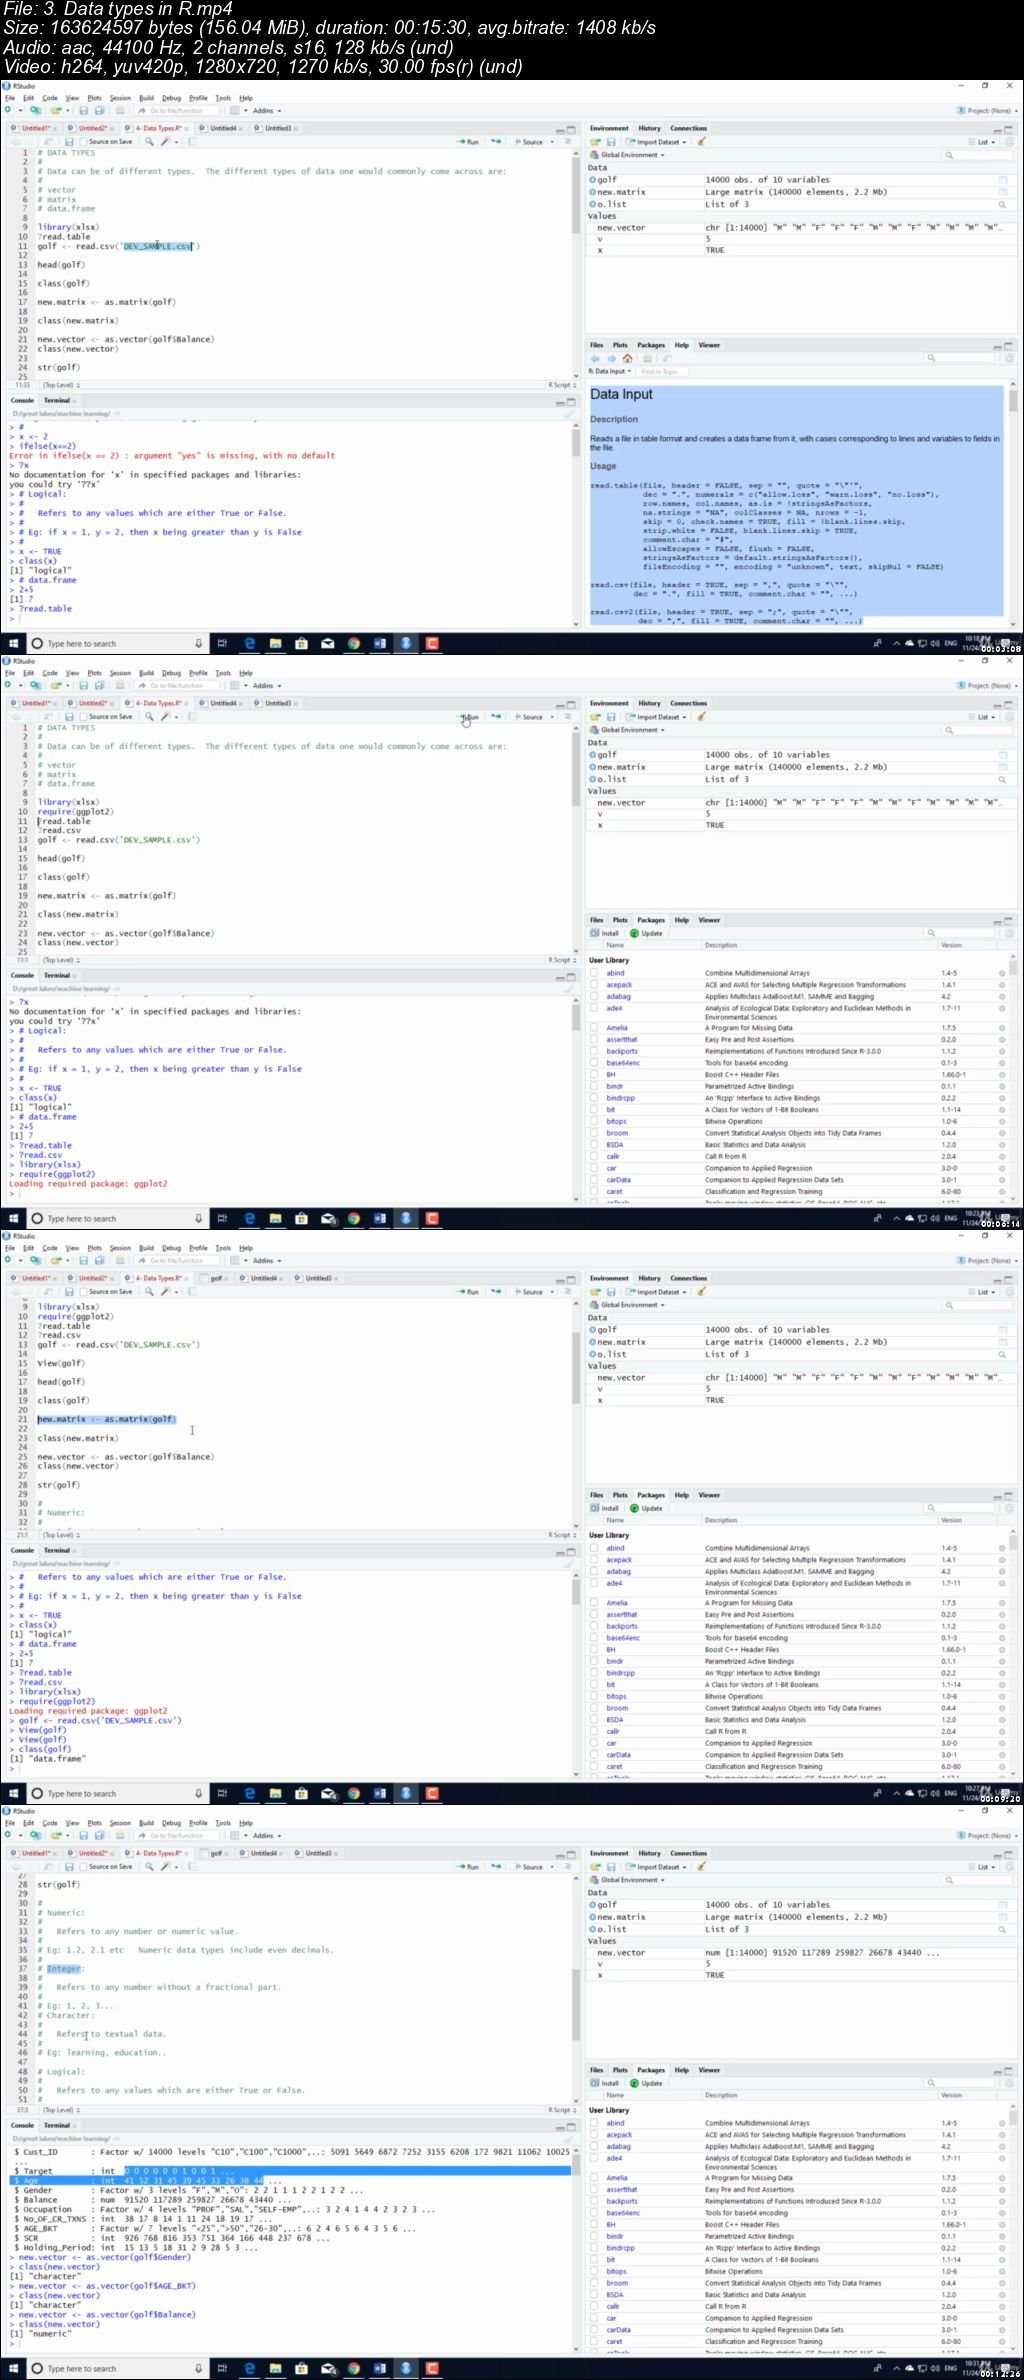The image size is (1024, 2380).
Task: Open the Addins dropdown in the 00:03:08 frame
Action: pyautogui.click(x=266, y=111)
